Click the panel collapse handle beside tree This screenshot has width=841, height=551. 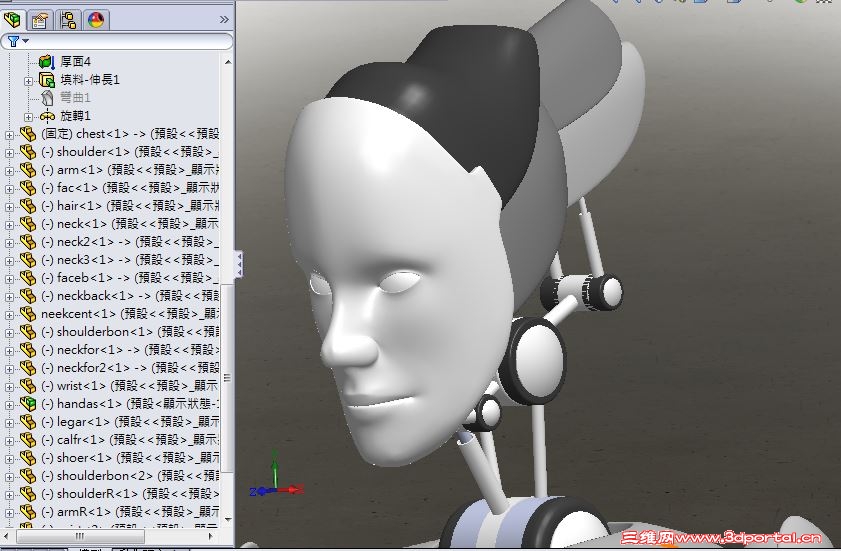coord(239,265)
